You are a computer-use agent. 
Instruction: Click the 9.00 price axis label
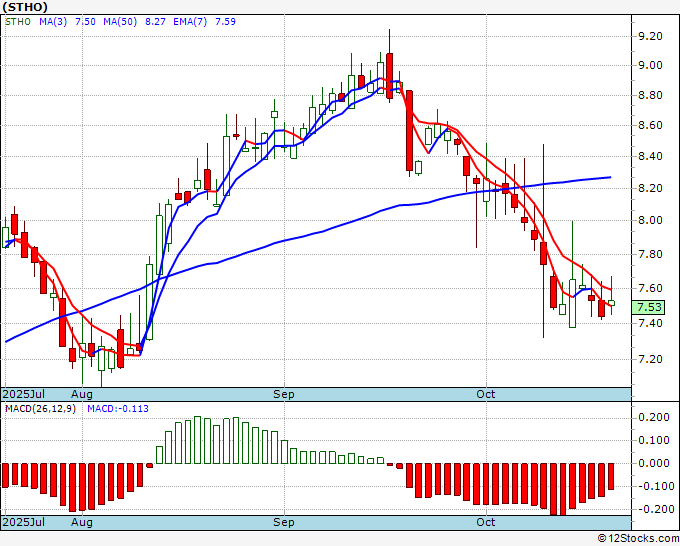[650, 65]
